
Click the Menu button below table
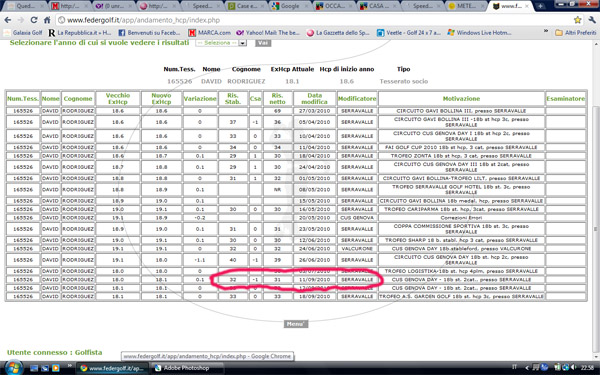click(295, 324)
